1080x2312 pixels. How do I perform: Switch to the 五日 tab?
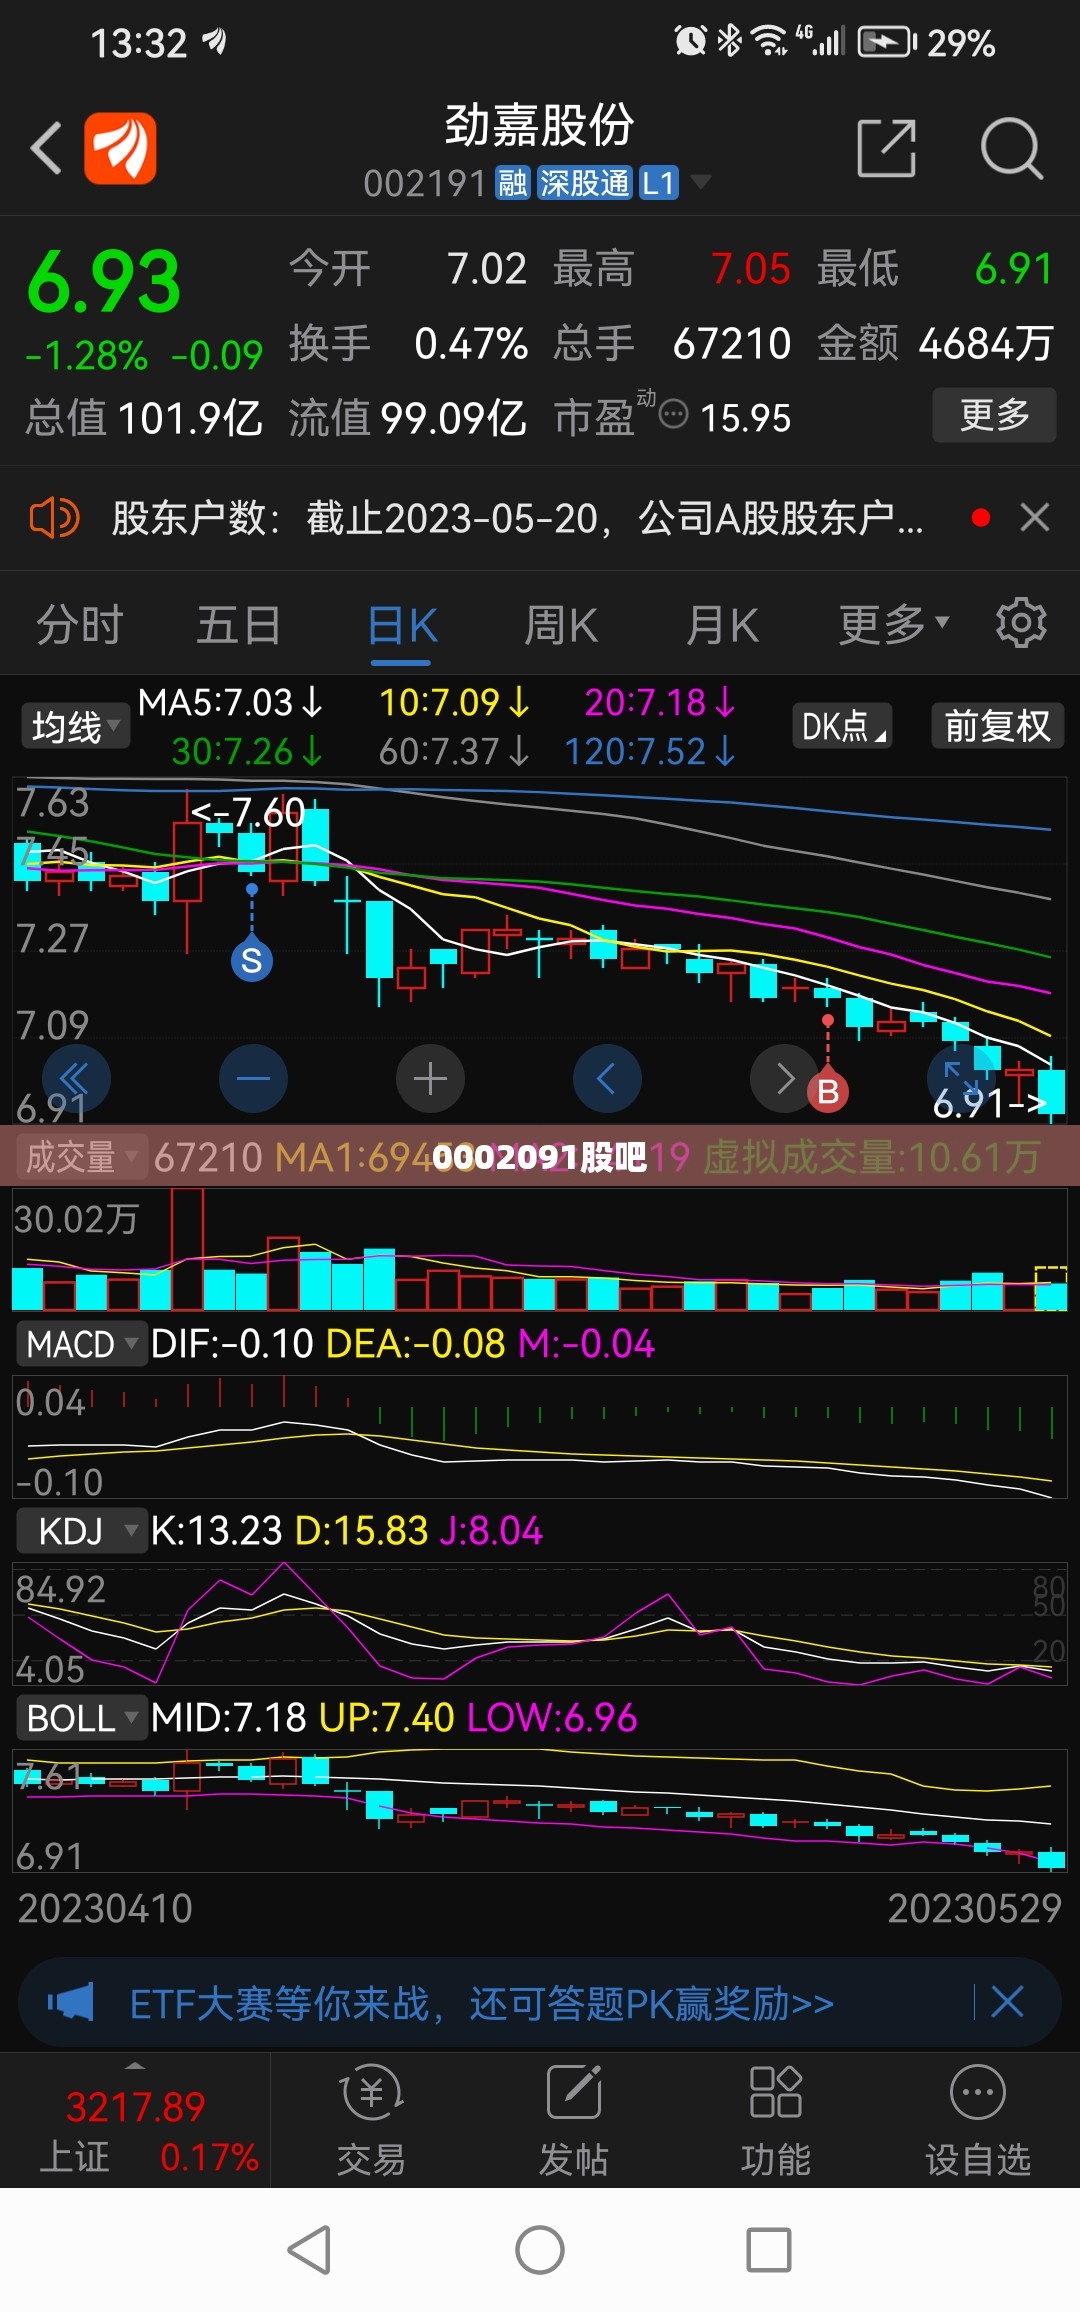[238, 626]
